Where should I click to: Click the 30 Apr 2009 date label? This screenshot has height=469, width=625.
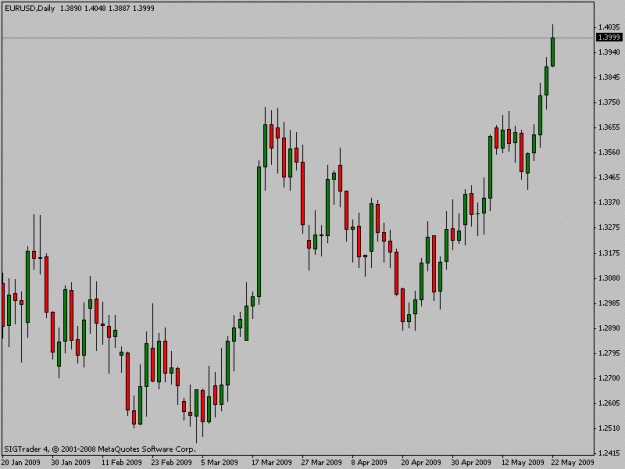[471, 463]
